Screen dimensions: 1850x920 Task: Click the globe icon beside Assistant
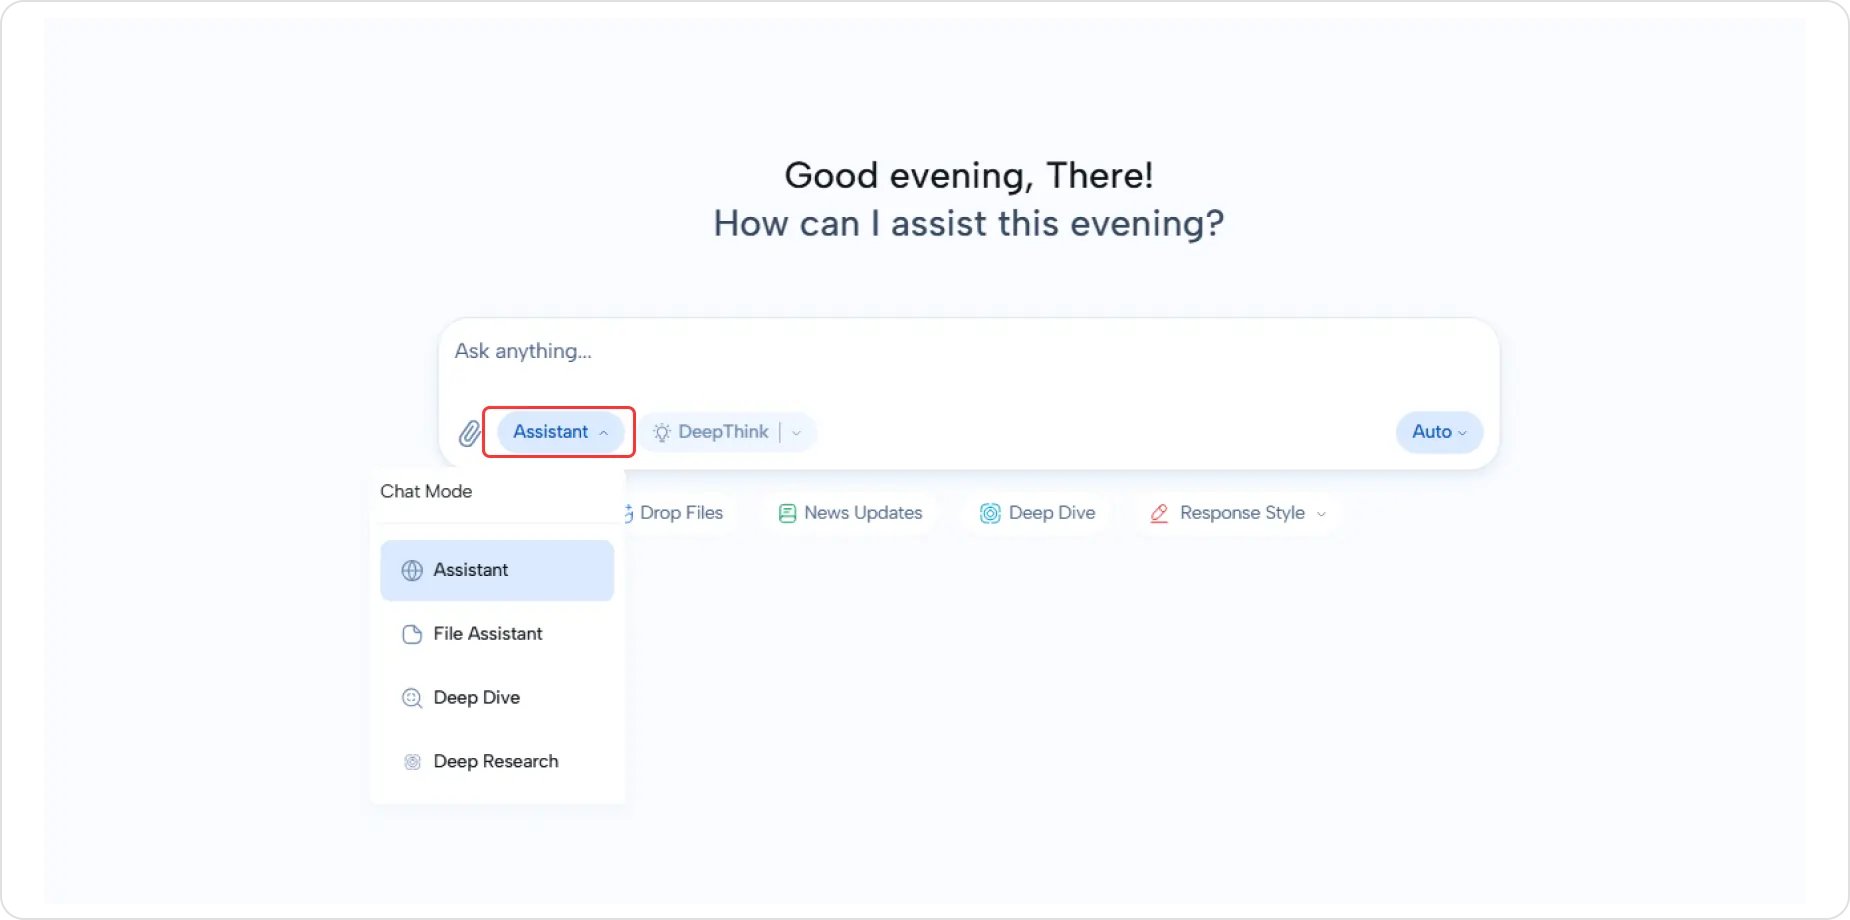tap(411, 570)
